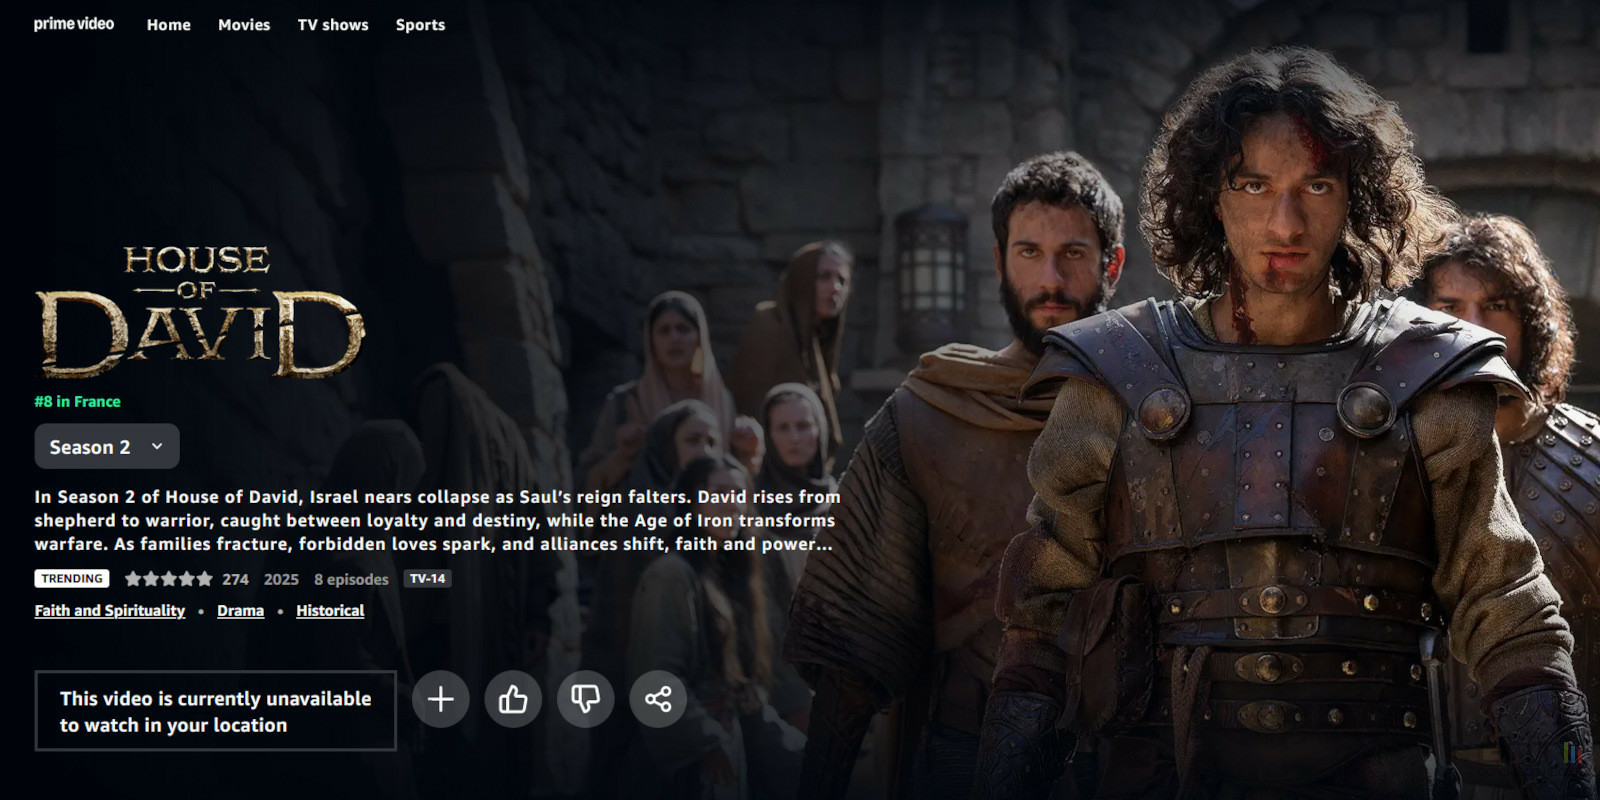
Task: Open the Season 2 dropdown
Action: [x=107, y=447]
